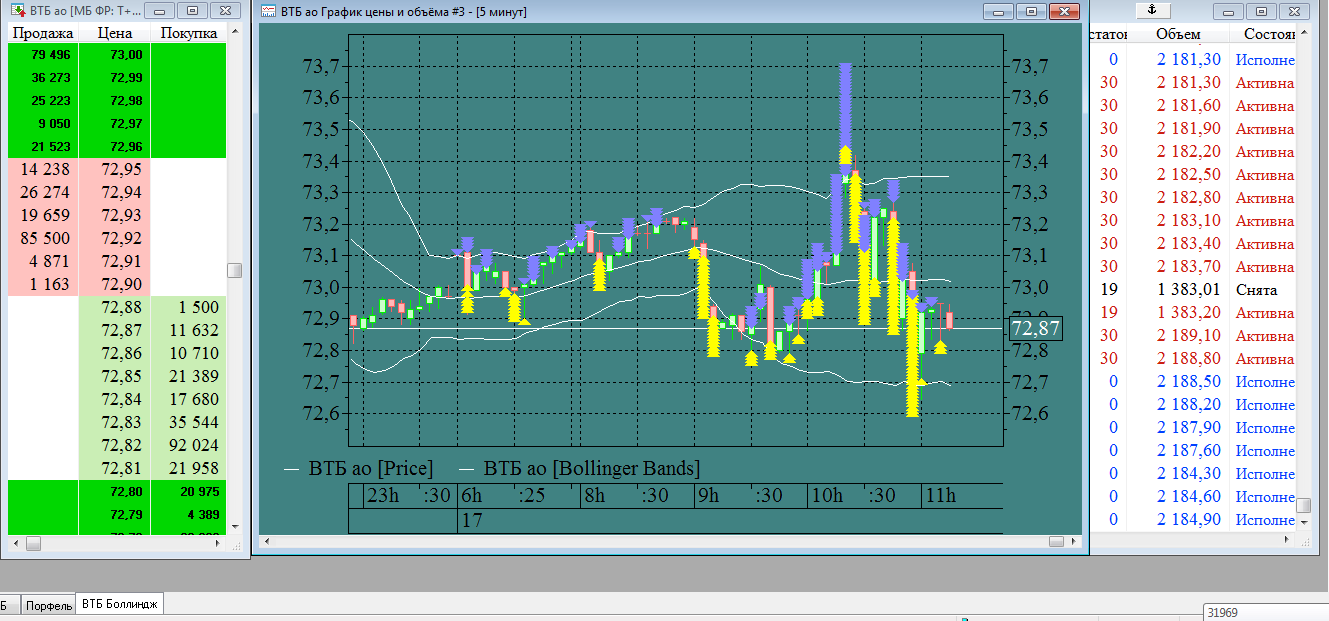Select the 2 189,10 volume cell
This screenshot has height=621, width=1329.
[1178, 336]
